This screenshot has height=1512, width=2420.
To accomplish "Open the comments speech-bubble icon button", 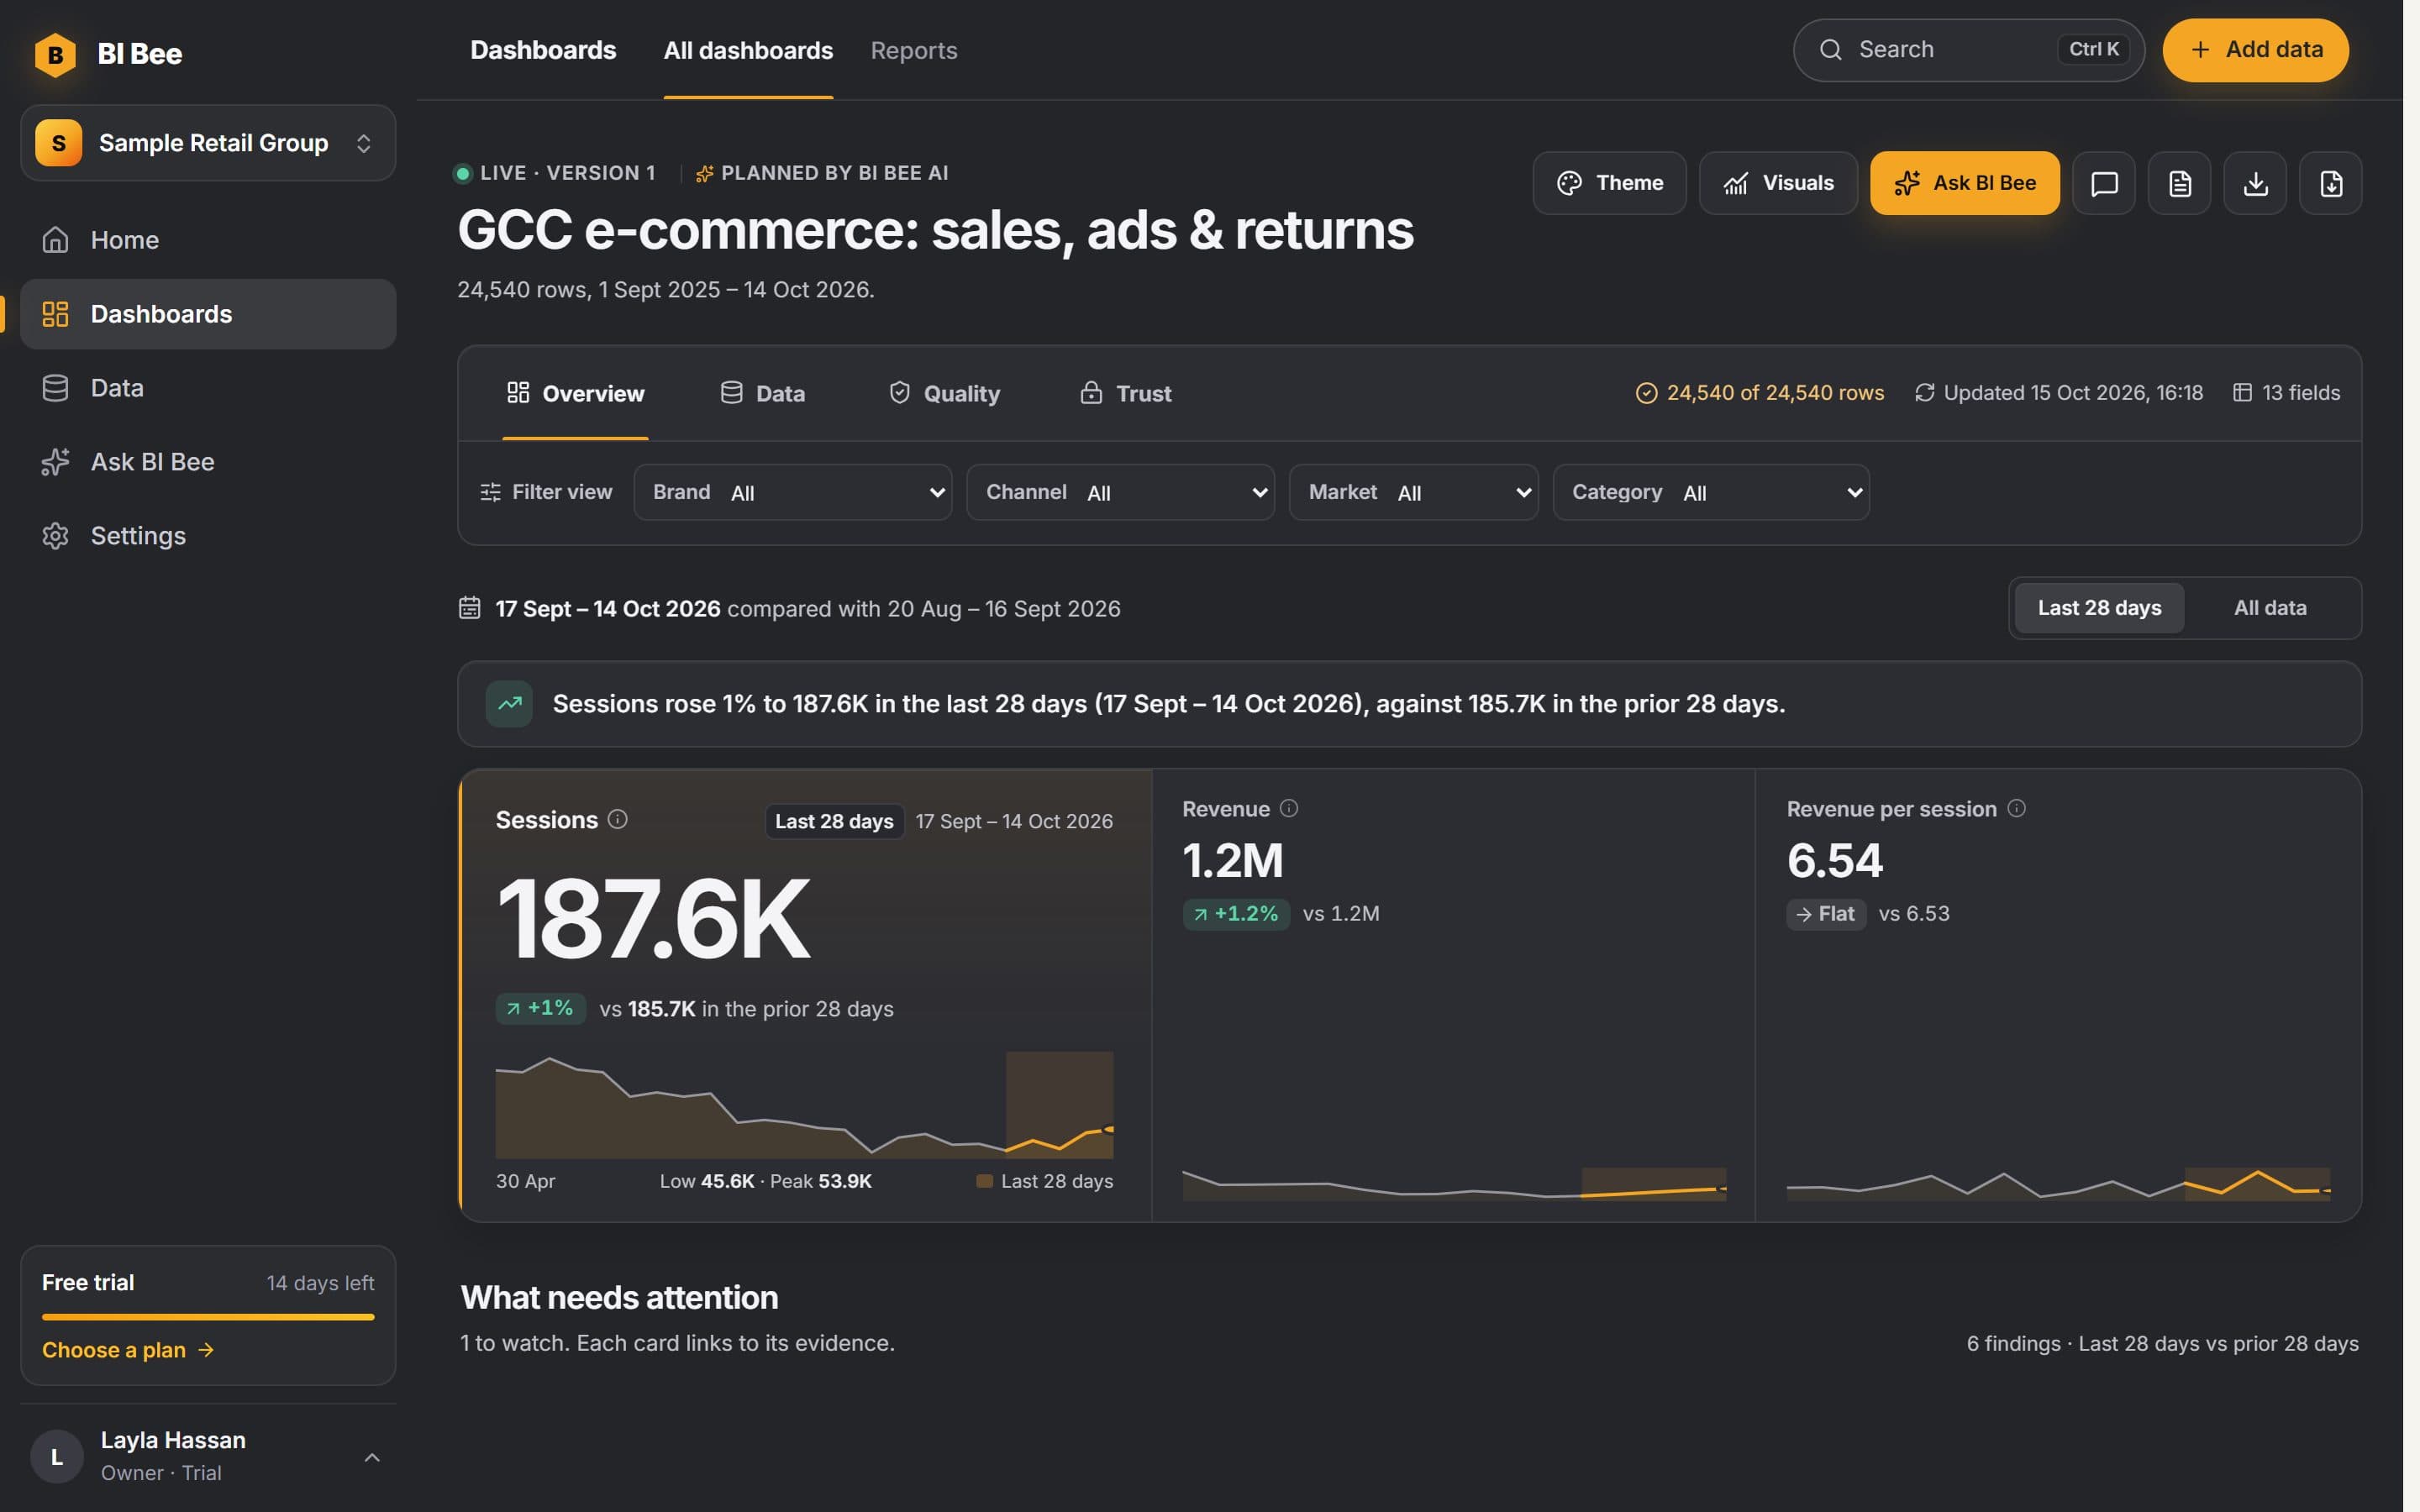I will click(x=2103, y=183).
